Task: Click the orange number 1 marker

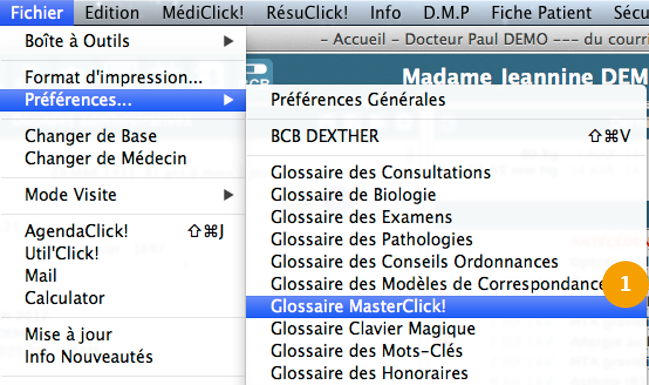Action: pyautogui.click(x=625, y=284)
